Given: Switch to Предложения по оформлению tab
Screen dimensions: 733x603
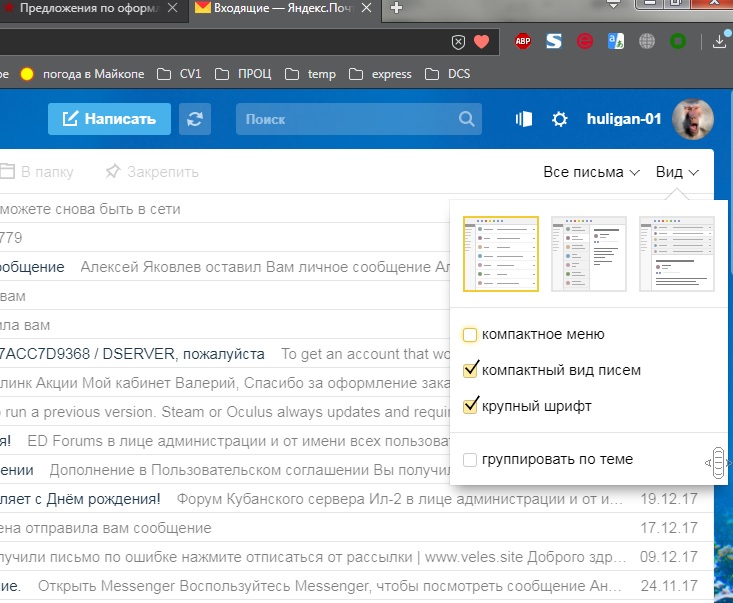Looking at the screenshot, I should (x=89, y=8).
